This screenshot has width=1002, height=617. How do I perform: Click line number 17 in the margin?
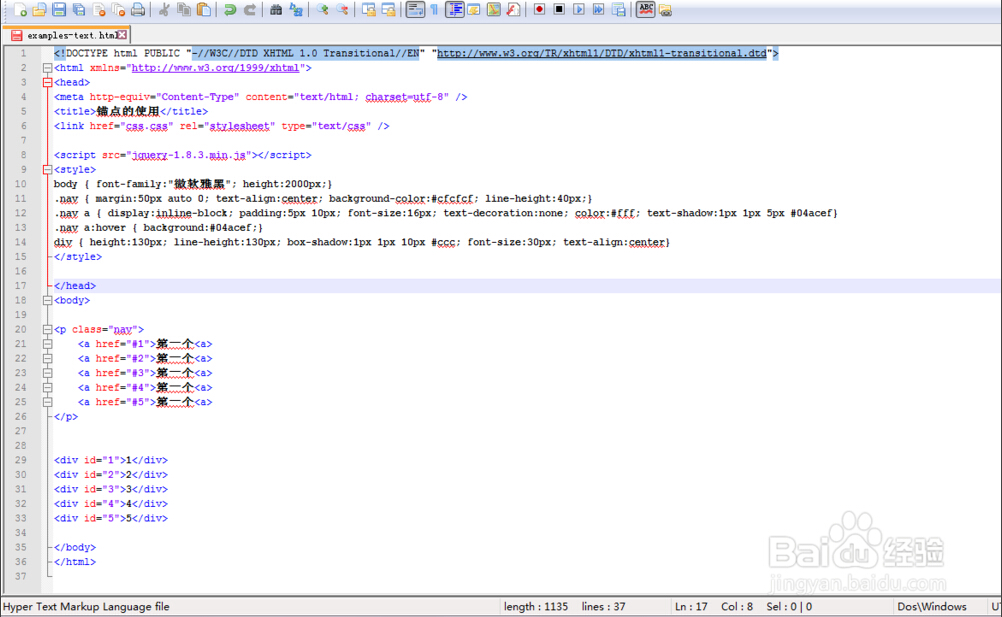pos(20,286)
